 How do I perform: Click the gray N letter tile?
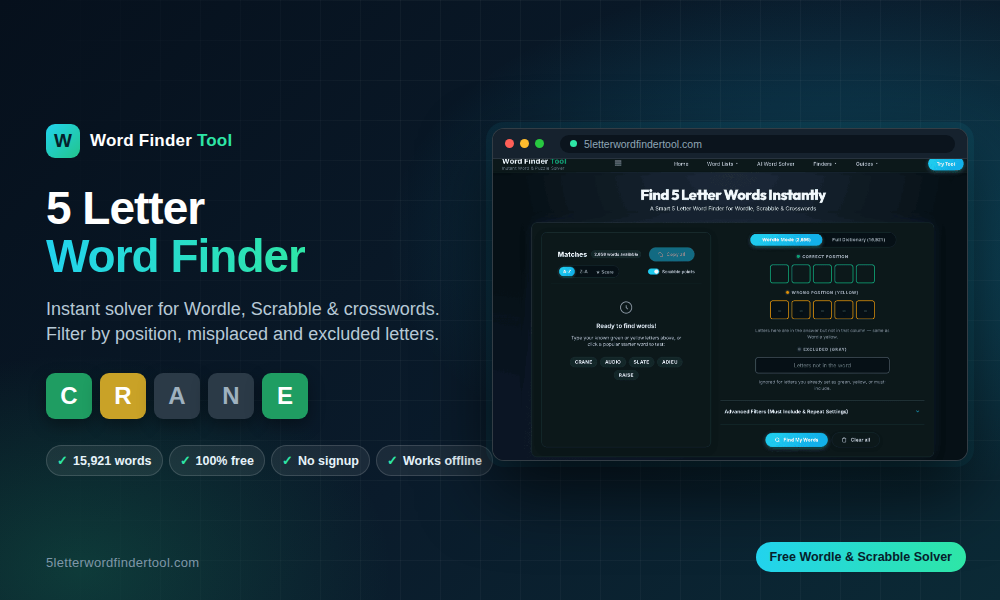(231, 396)
